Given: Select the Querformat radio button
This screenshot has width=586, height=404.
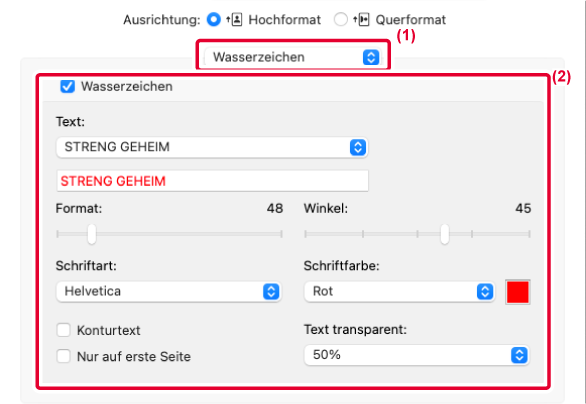Looking at the screenshot, I should (340, 19).
